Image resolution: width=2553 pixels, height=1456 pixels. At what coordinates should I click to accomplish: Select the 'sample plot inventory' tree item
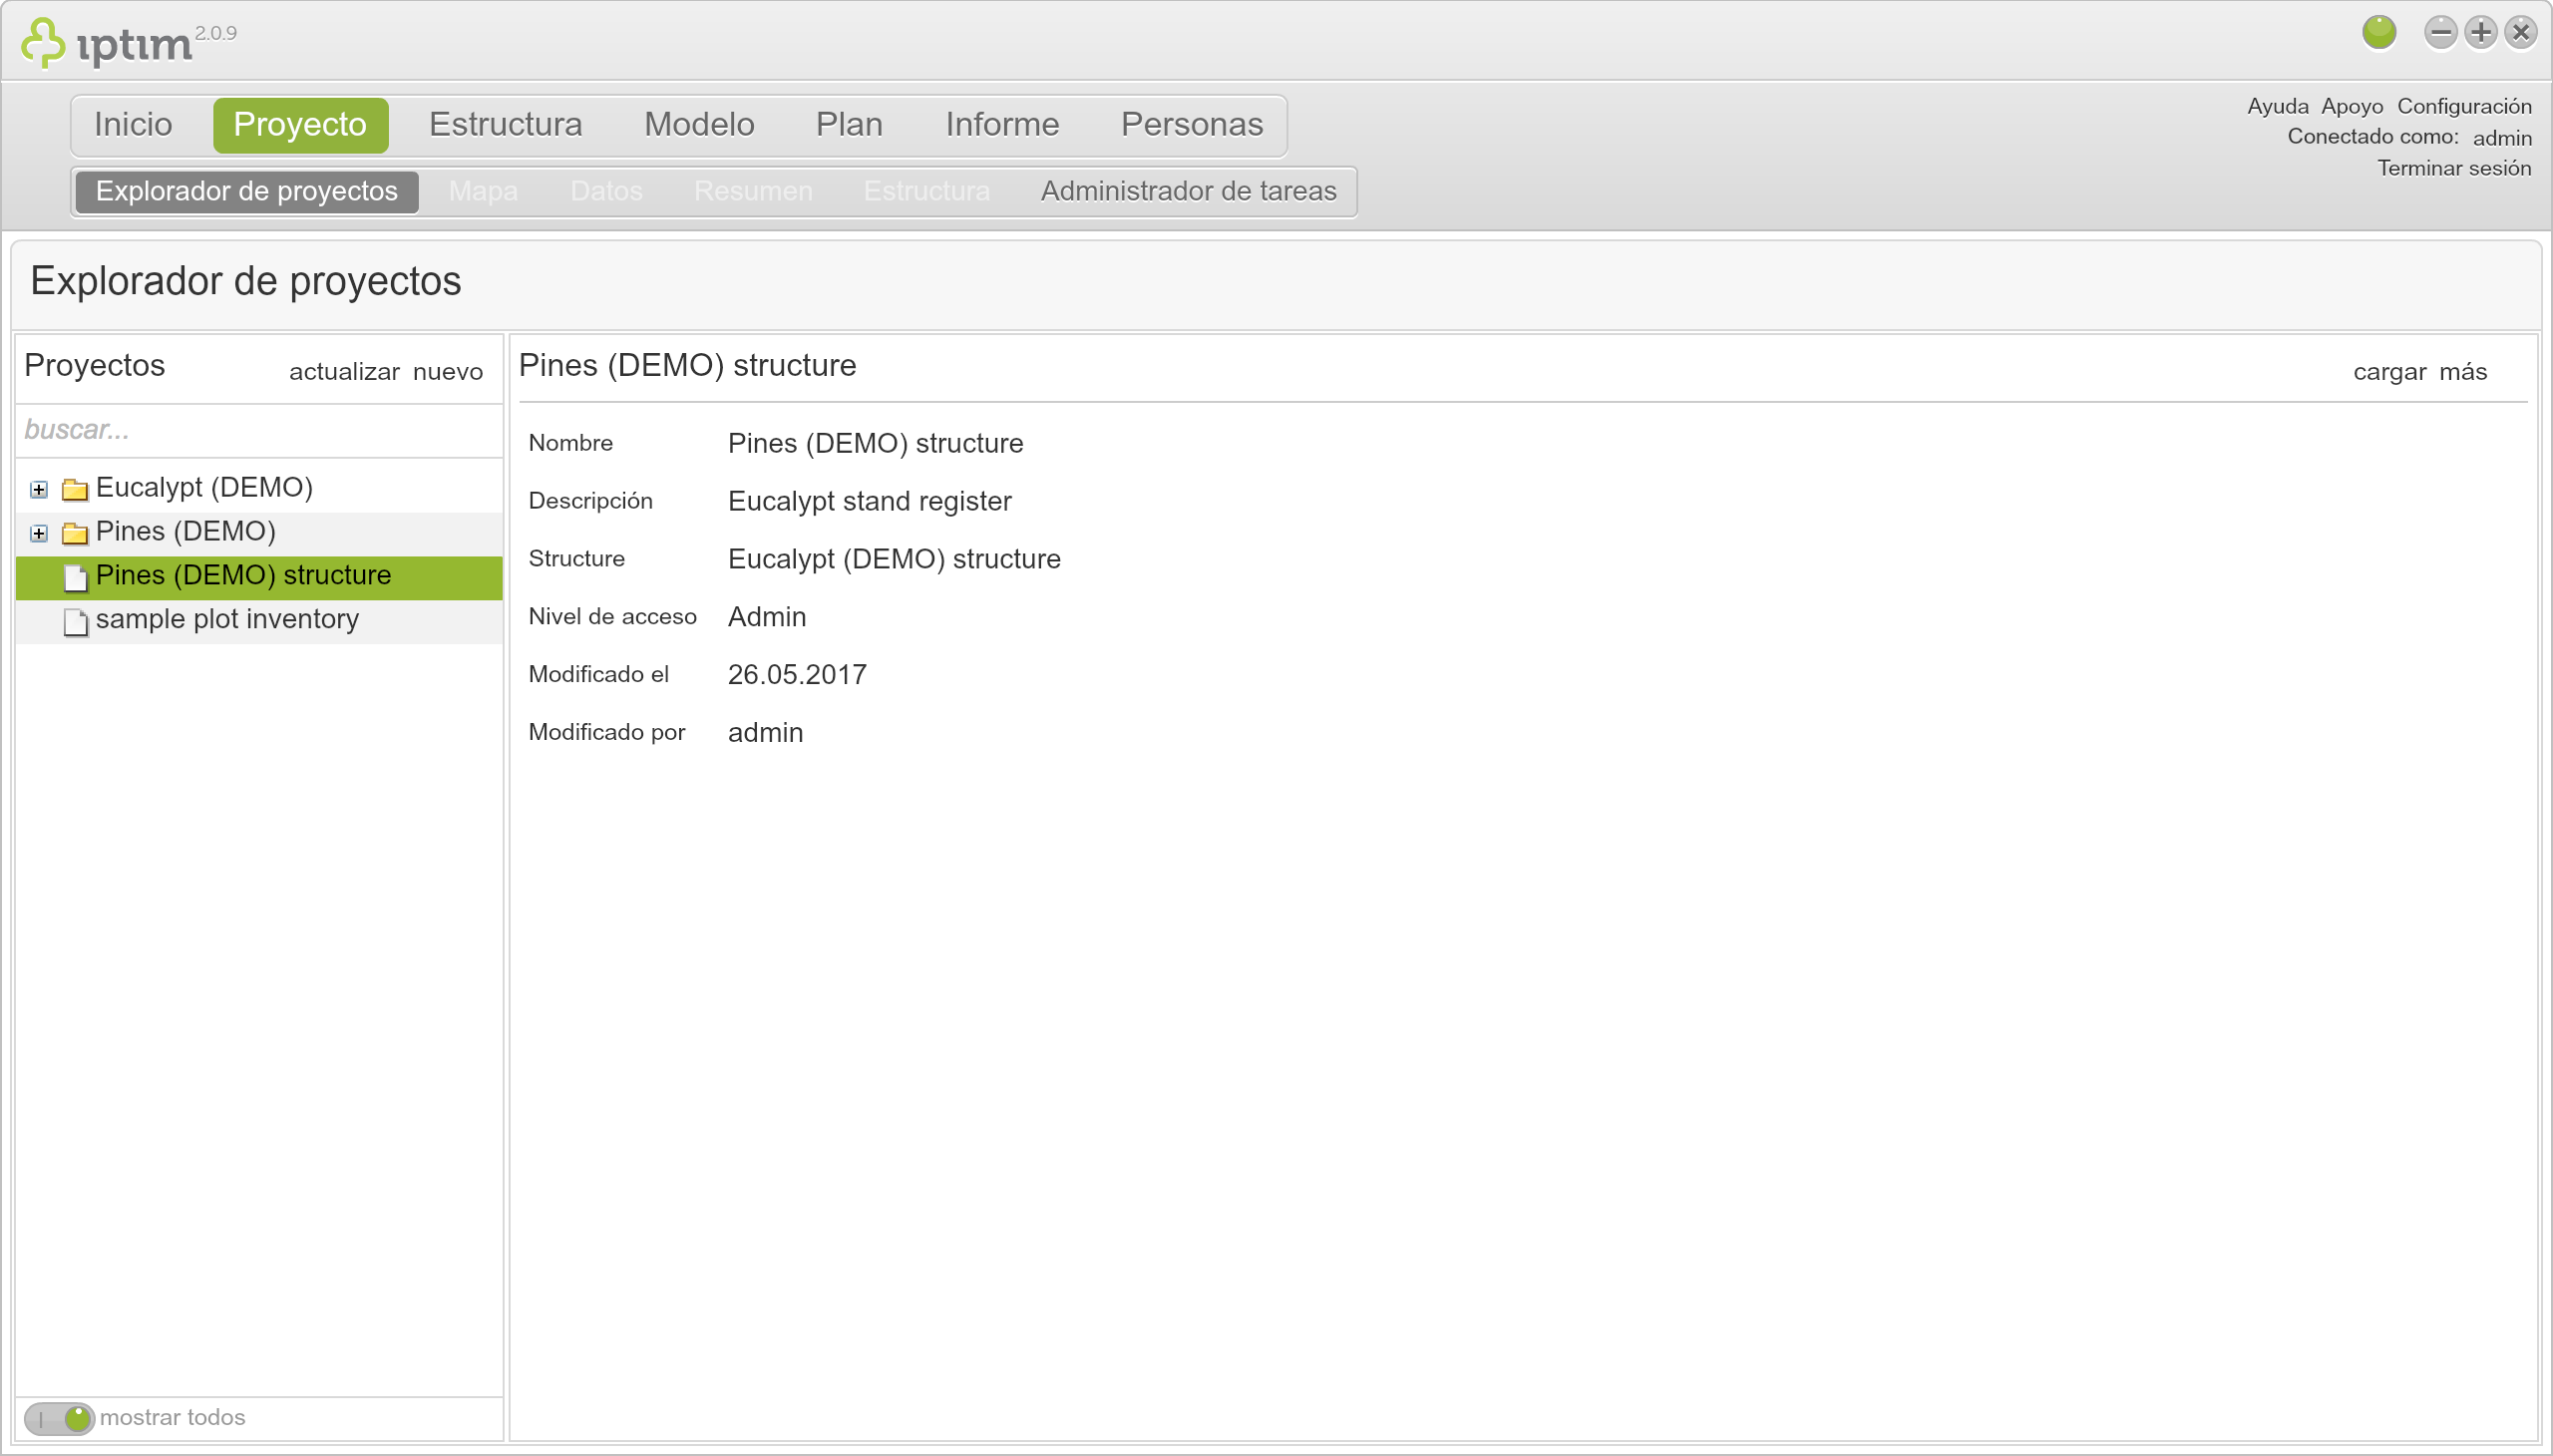227,619
